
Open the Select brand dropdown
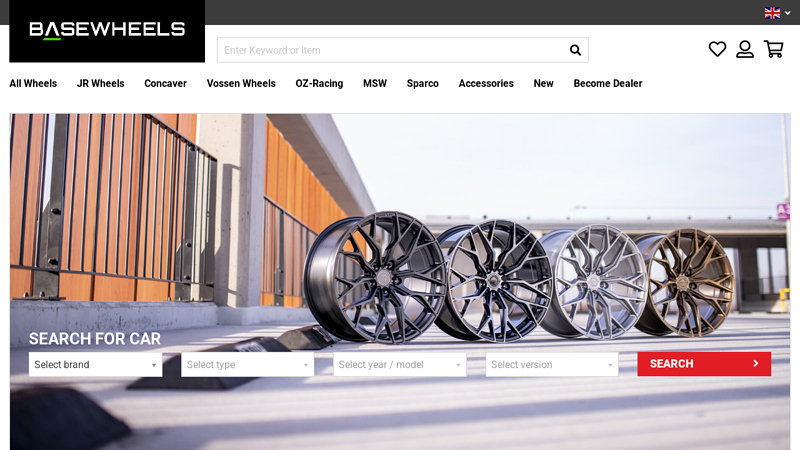pos(95,364)
